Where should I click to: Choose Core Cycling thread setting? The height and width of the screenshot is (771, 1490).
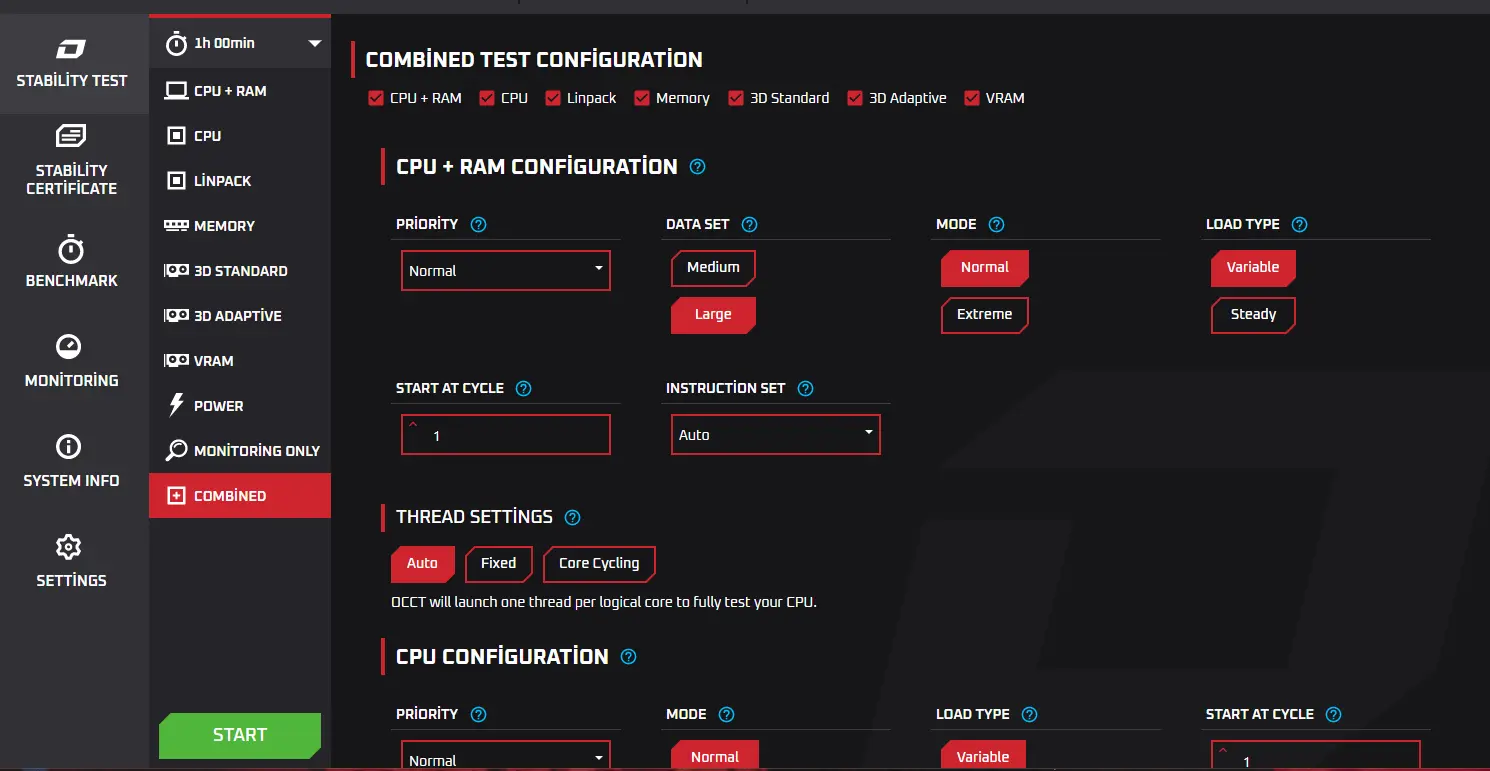point(599,564)
